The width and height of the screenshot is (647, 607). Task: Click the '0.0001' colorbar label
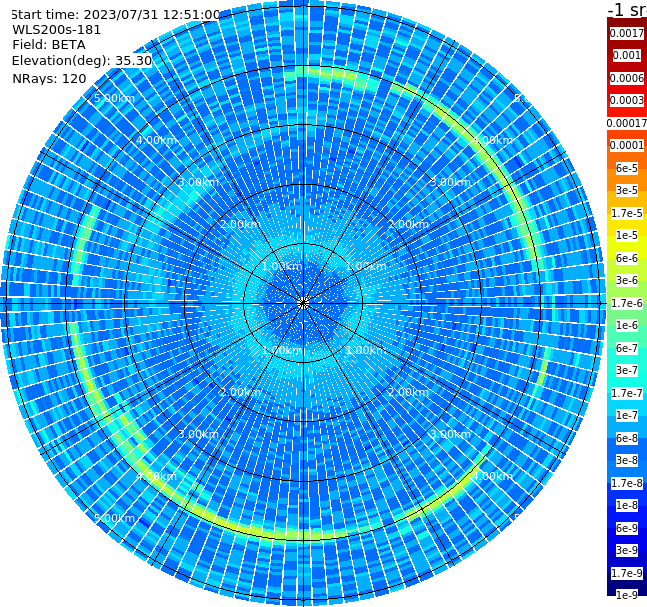click(x=627, y=145)
